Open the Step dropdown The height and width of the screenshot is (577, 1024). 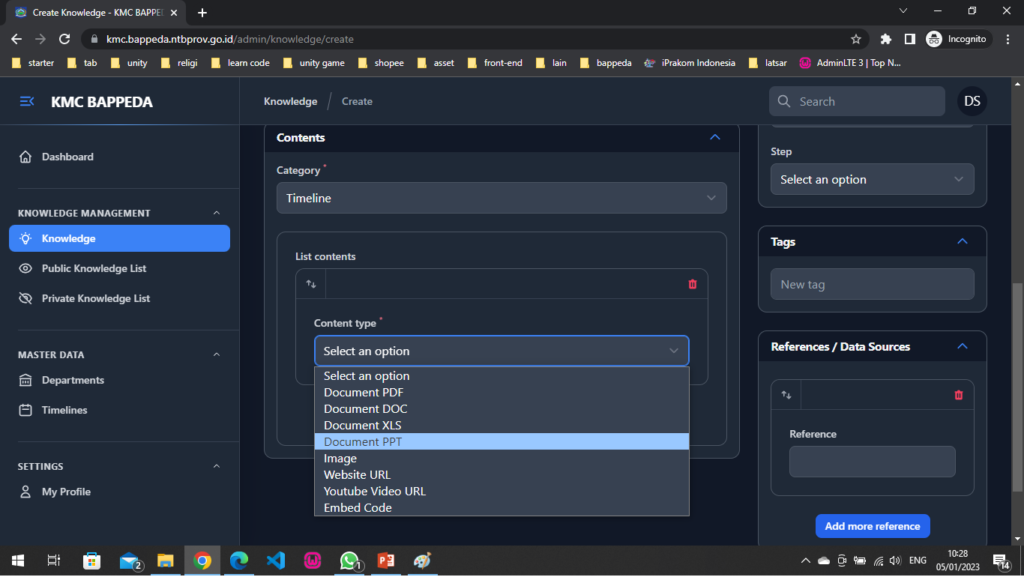[872, 180]
